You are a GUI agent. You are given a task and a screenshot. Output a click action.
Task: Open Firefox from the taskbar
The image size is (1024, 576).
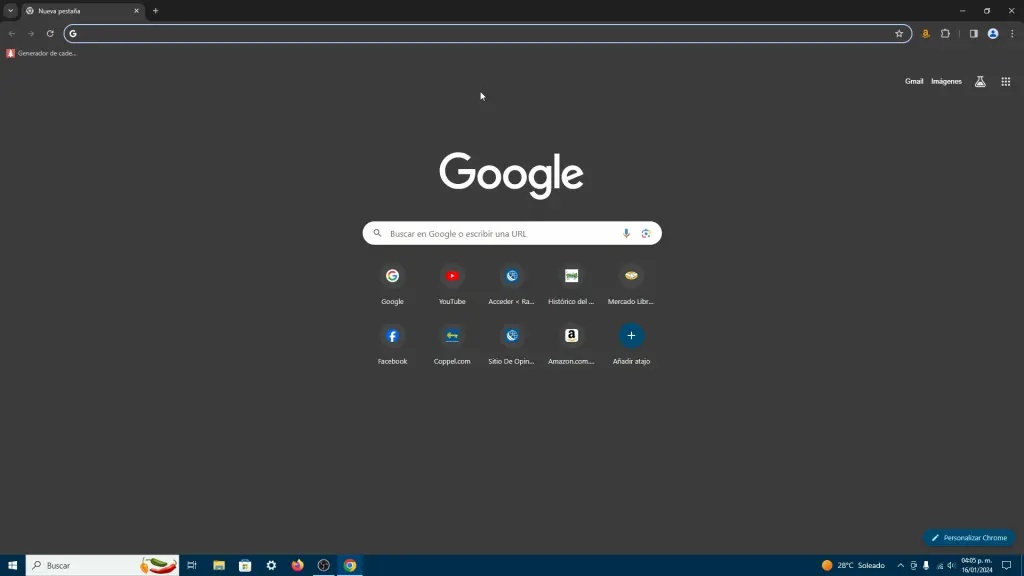point(297,565)
